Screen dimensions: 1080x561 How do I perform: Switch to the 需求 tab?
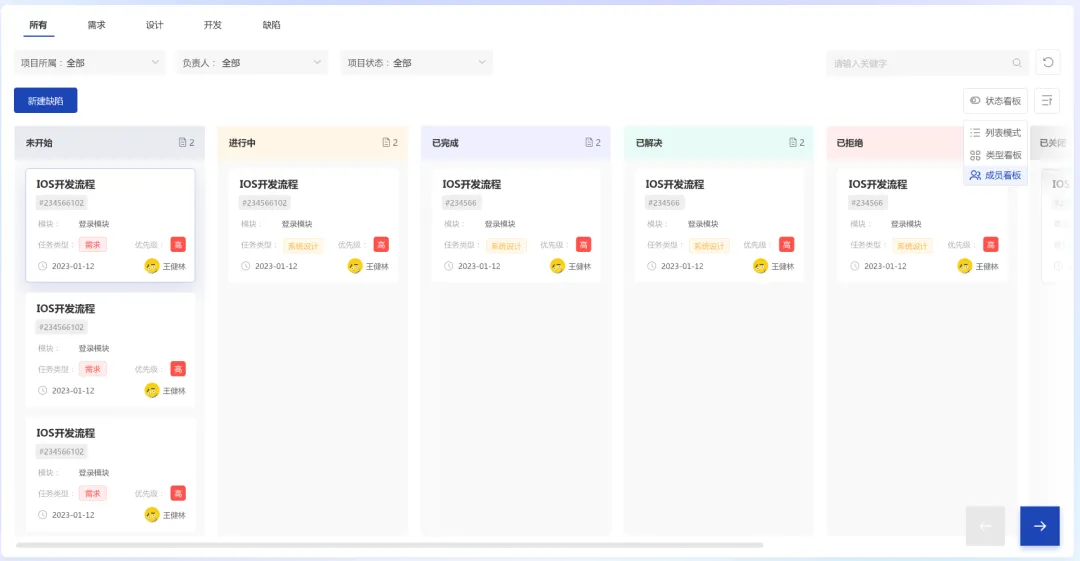(x=96, y=25)
